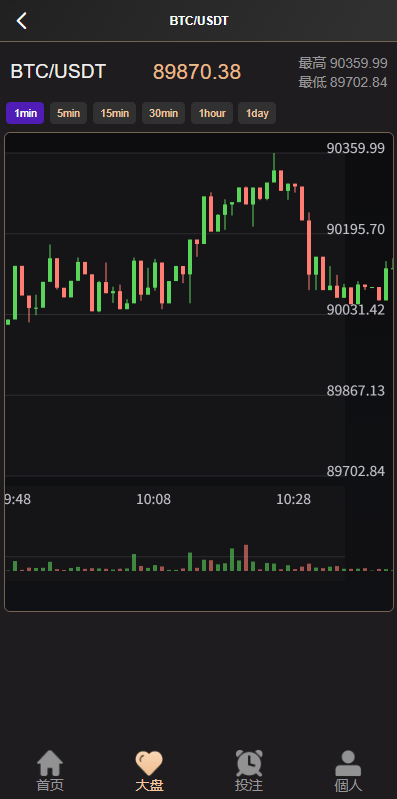Click the 最低 89702.84 low value
Image resolution: width=397 pixels, height=799 pixels.
pos(342,83)
